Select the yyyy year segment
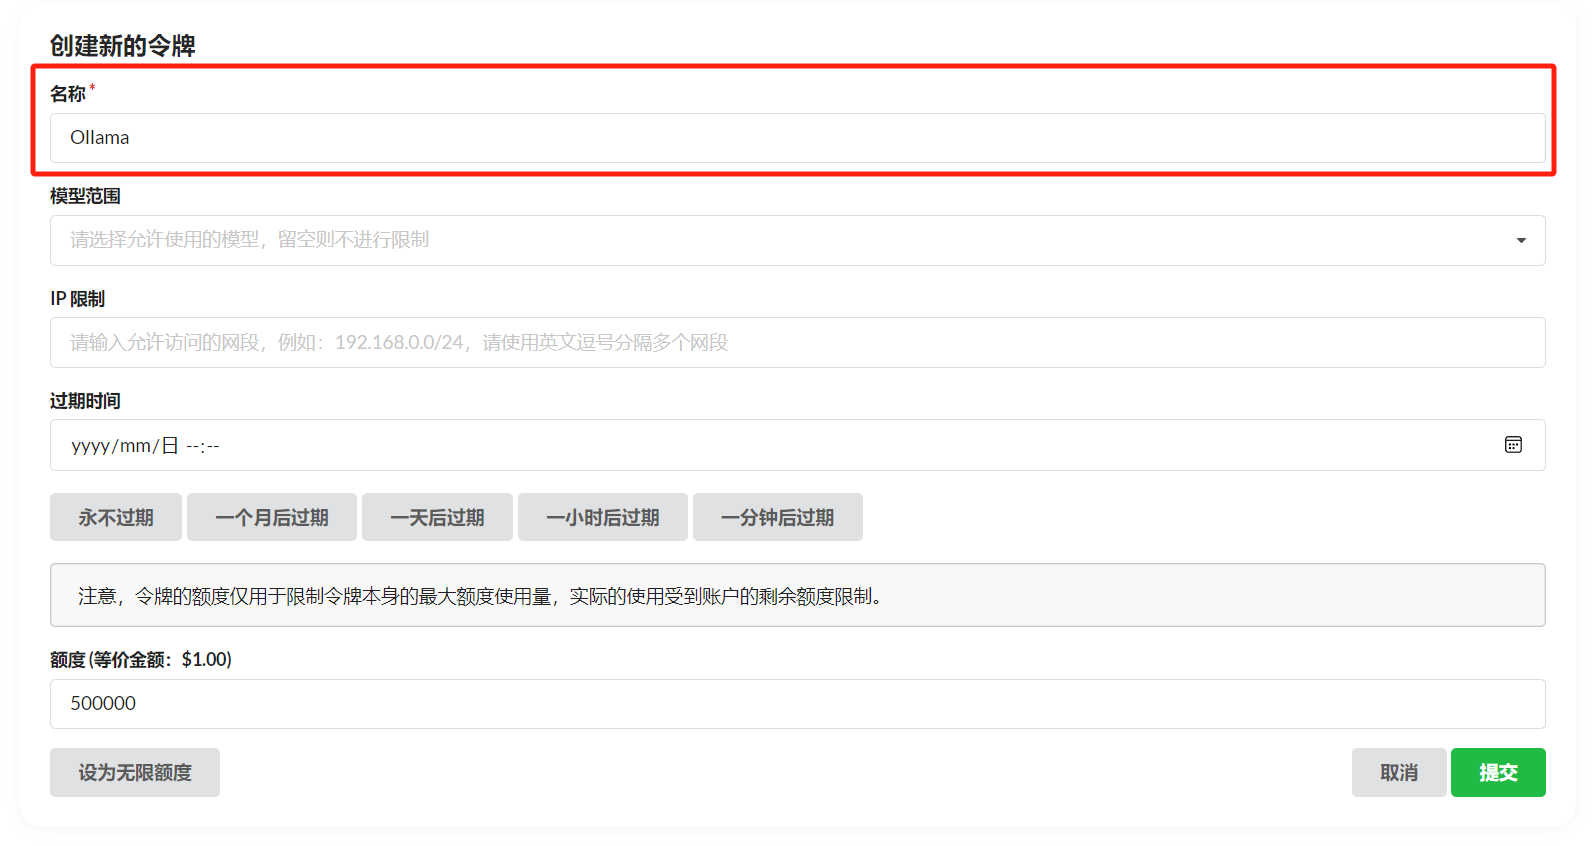The width and height of the screenshot is (1596, 846). 89,446
